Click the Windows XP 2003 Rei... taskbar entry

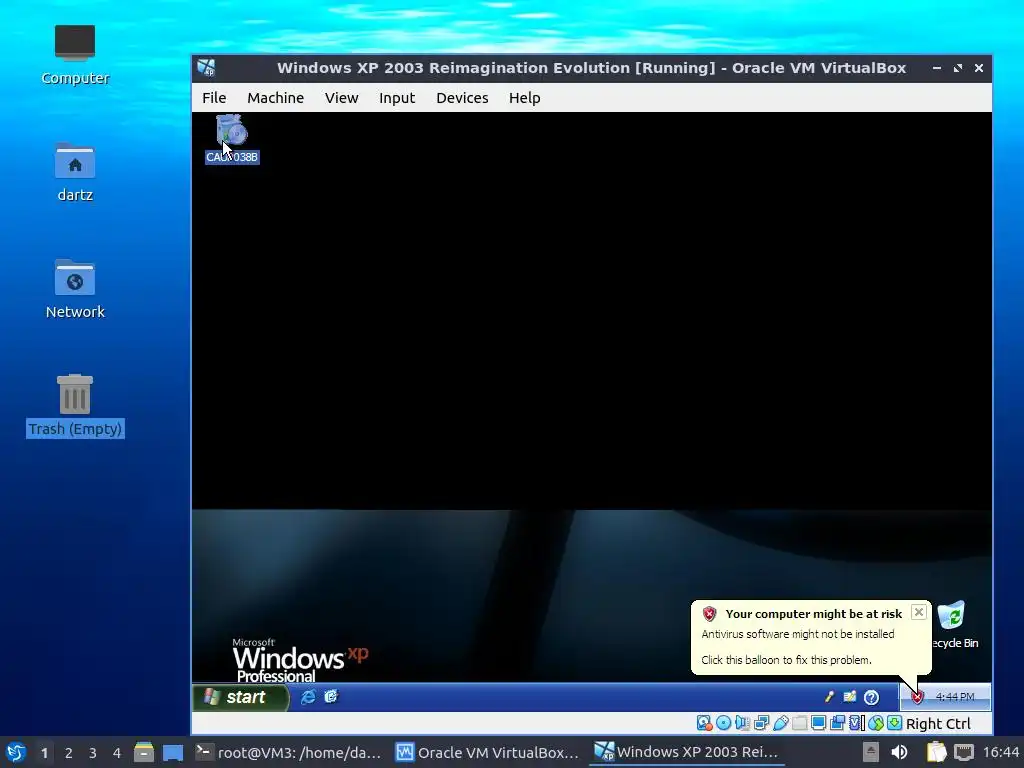pyautogui.click(x=686, y=752)
